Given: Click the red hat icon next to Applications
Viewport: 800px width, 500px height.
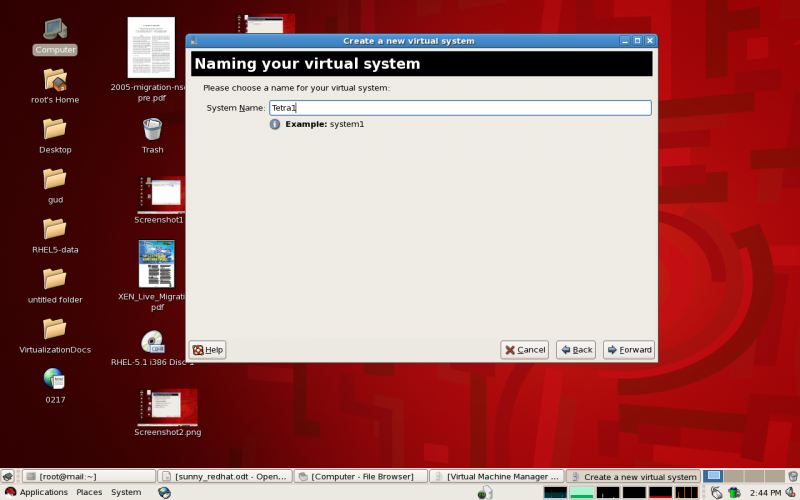Looking at the screenshot, I should [x=10, y=492].
